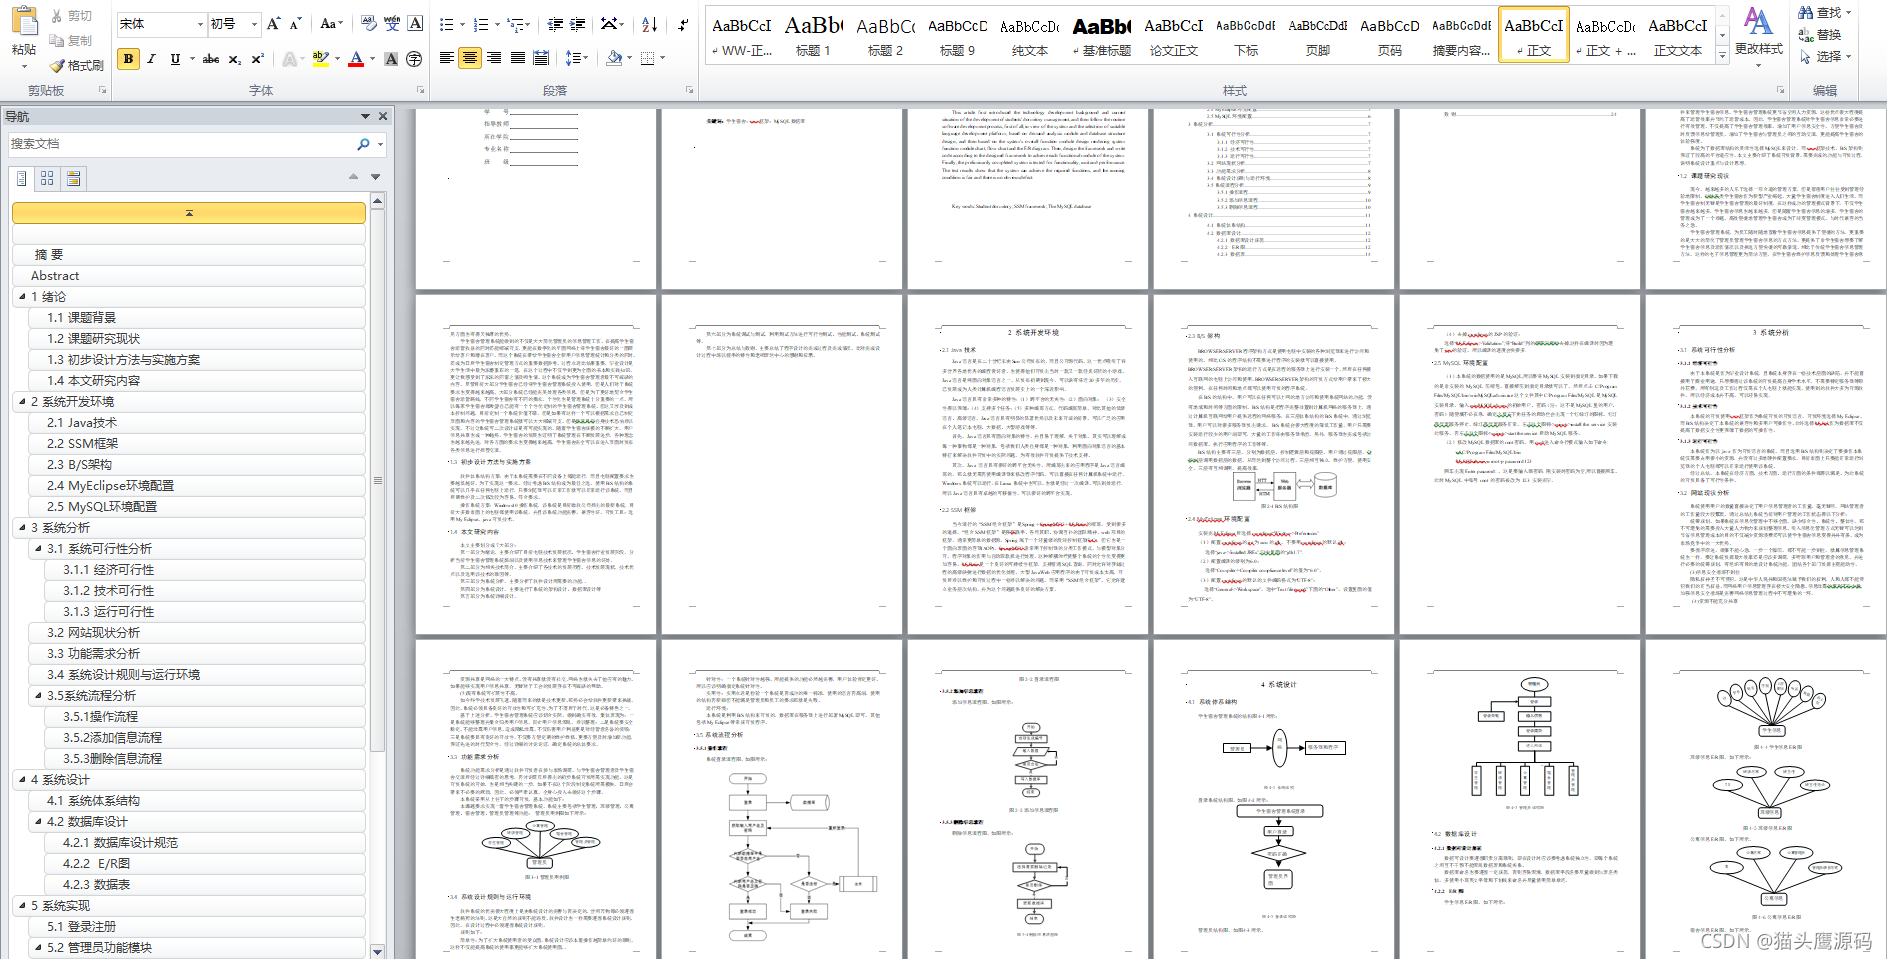Toggle bold formatting
This screenshot has height=959, width=1887.
click(x=128, y=59)
